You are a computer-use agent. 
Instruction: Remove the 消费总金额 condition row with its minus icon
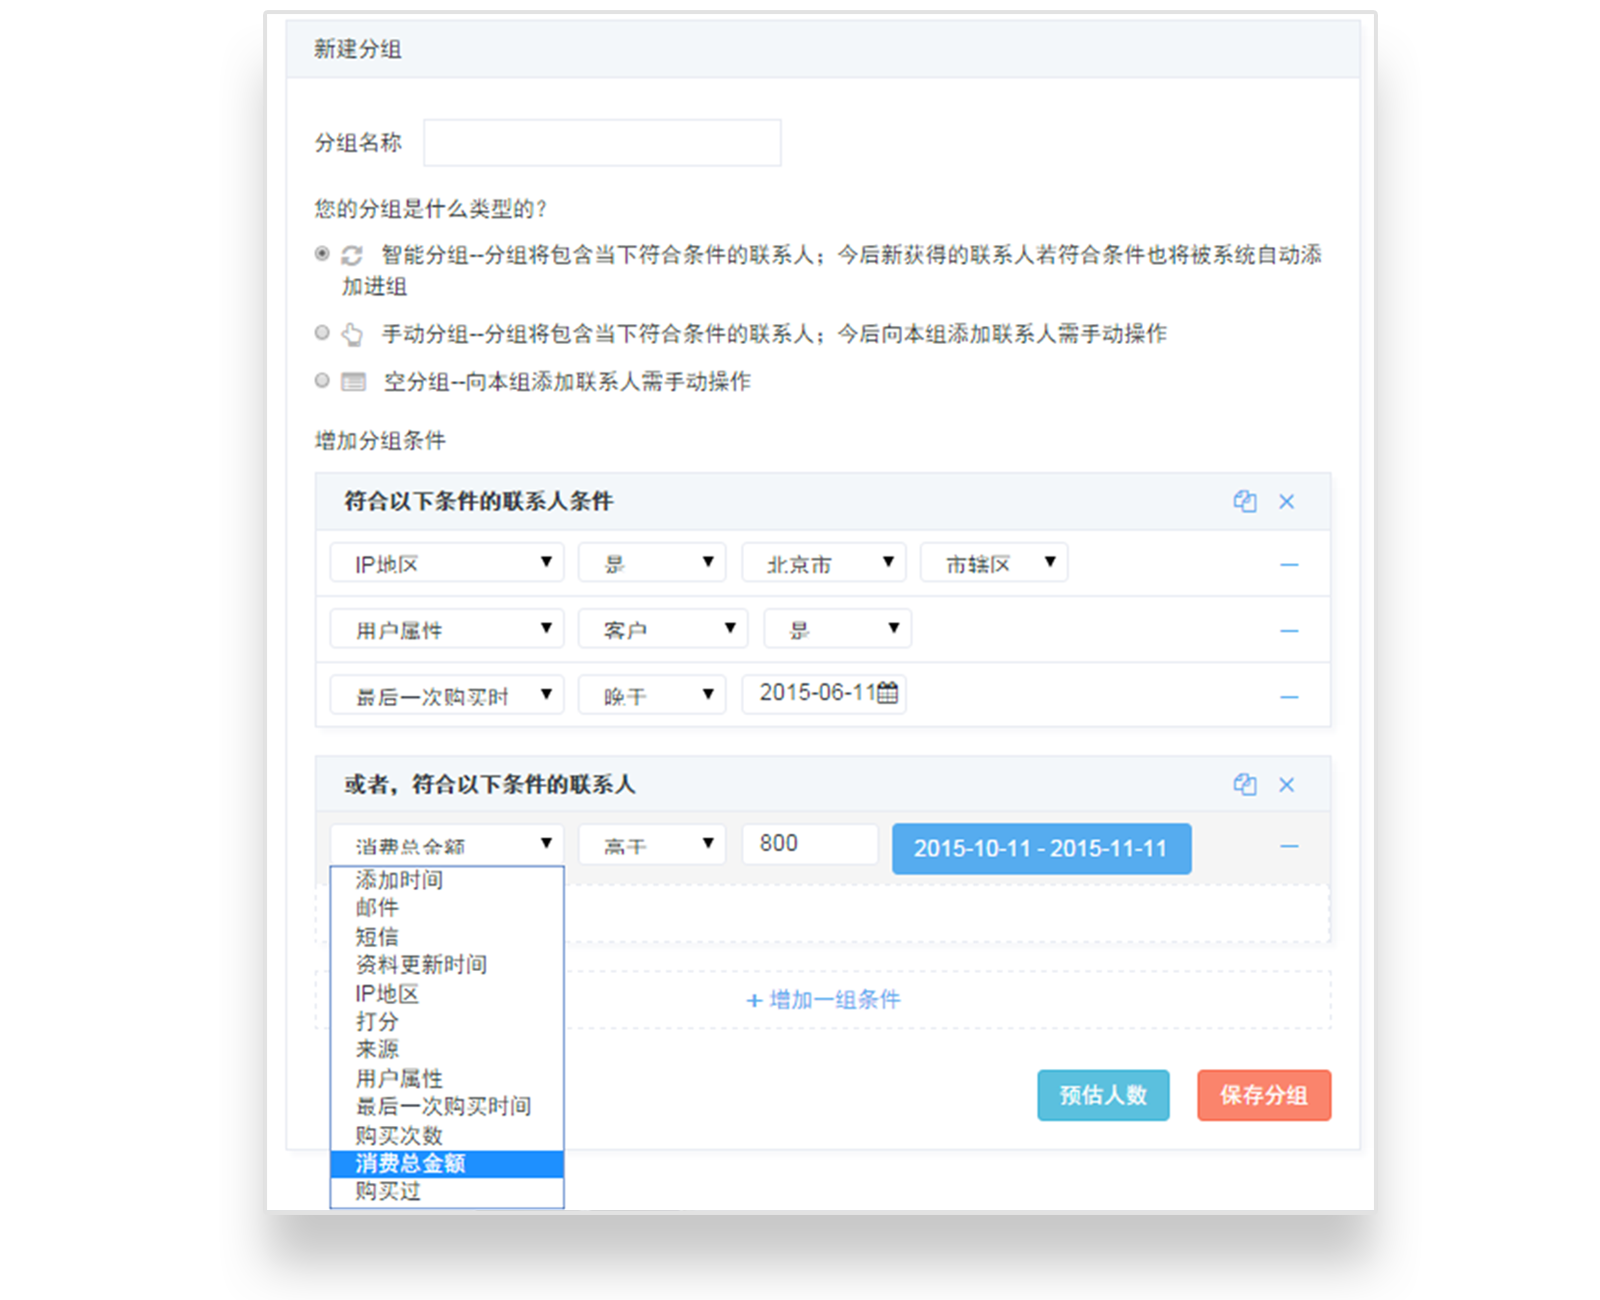1289,846
